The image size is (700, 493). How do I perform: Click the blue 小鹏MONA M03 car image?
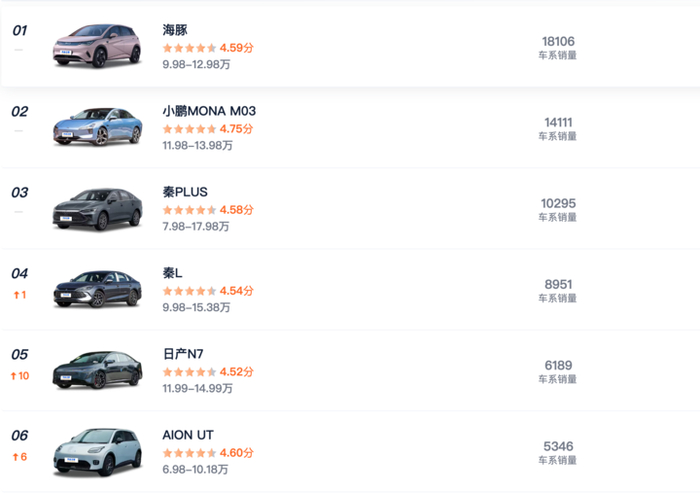point(97,127)
